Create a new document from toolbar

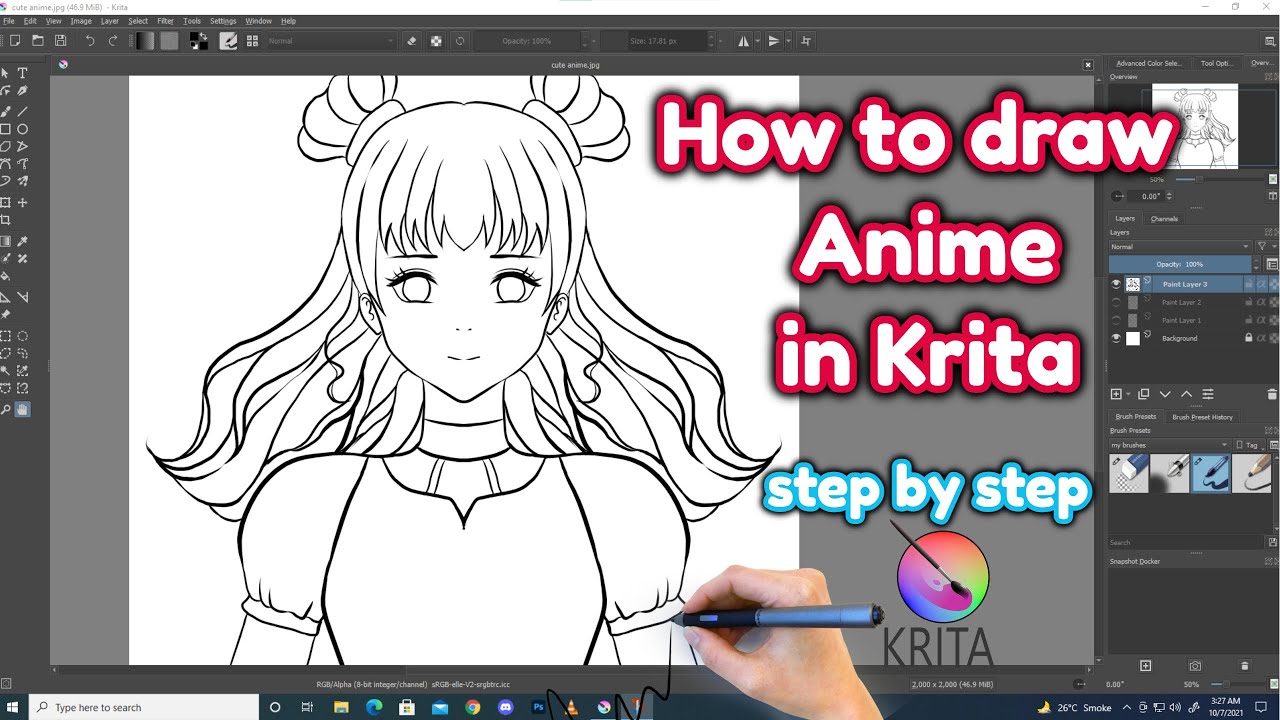14,41
